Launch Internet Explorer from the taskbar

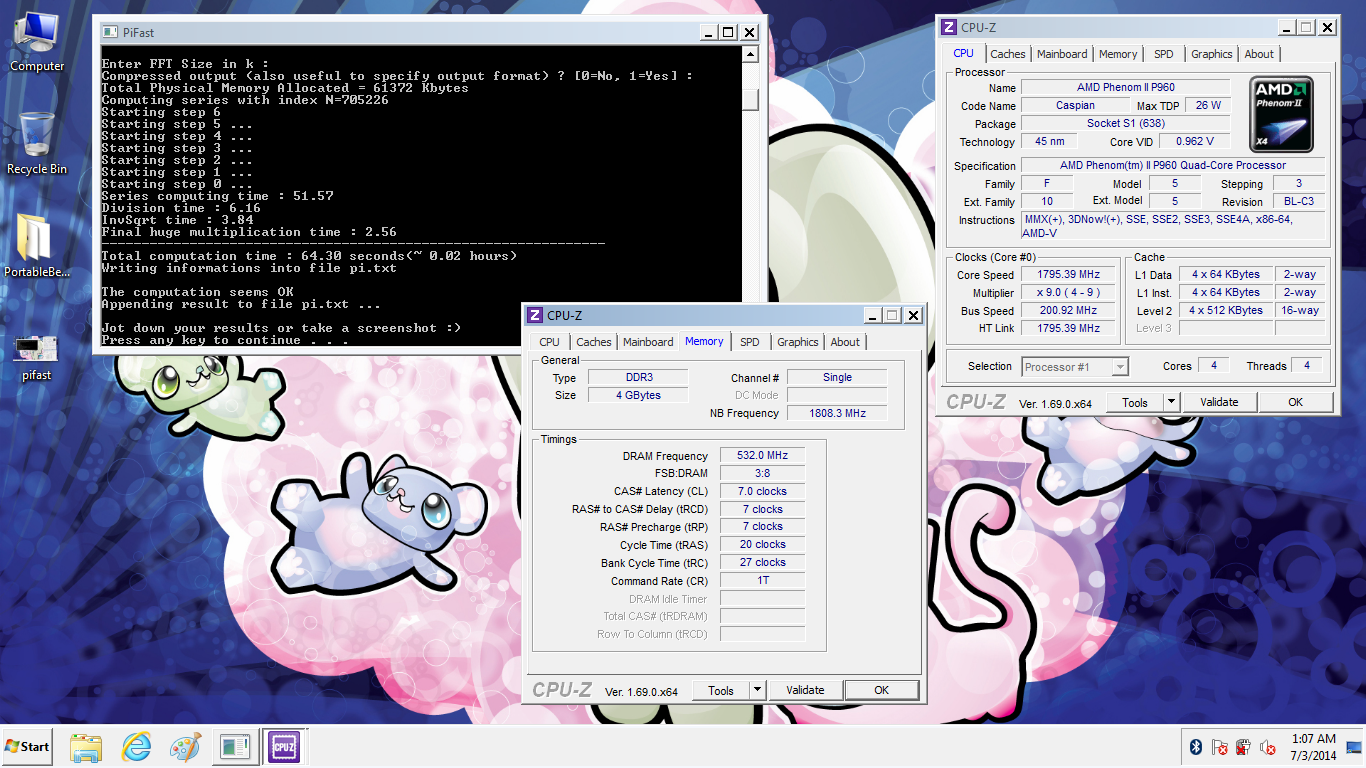[x=136, y=746]
